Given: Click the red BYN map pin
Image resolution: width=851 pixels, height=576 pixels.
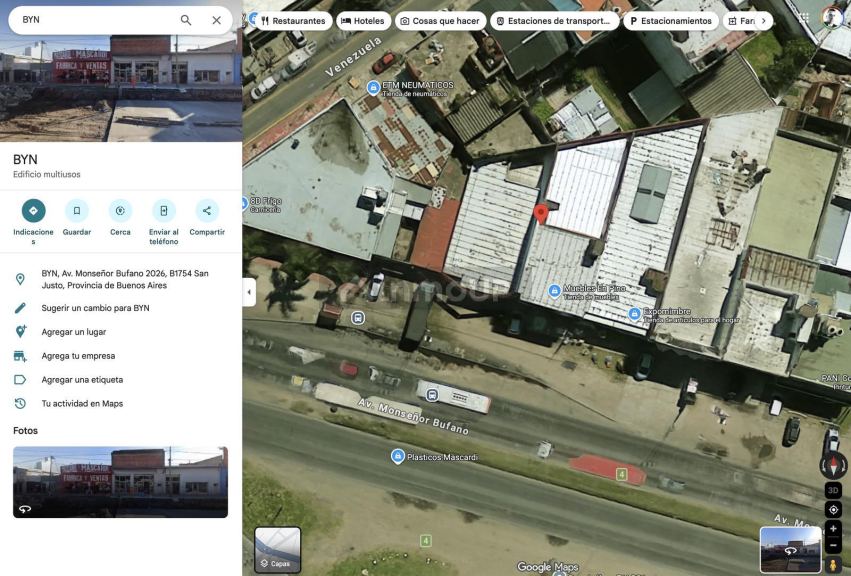Looking at the screenshot, I should click(x=541, y=214).
